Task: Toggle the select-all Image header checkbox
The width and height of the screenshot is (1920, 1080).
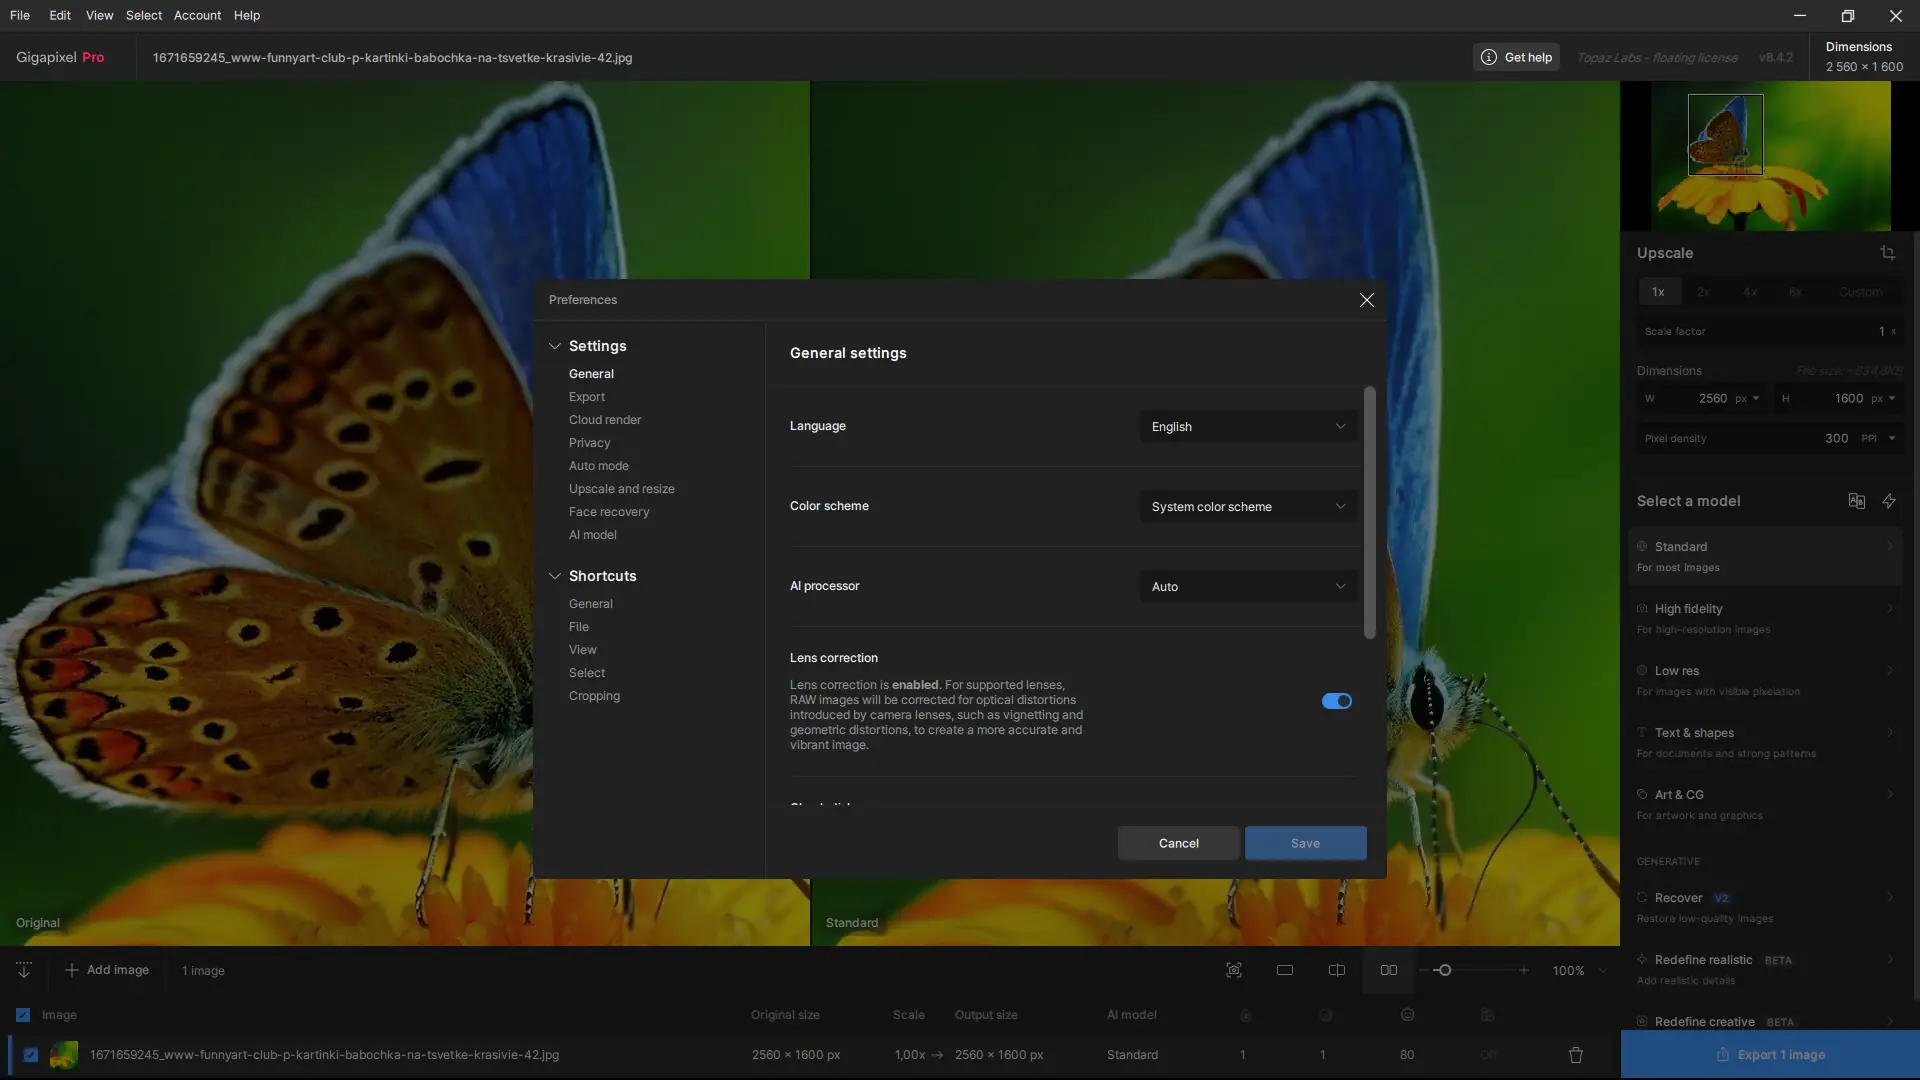Action: click(23, 1015)
